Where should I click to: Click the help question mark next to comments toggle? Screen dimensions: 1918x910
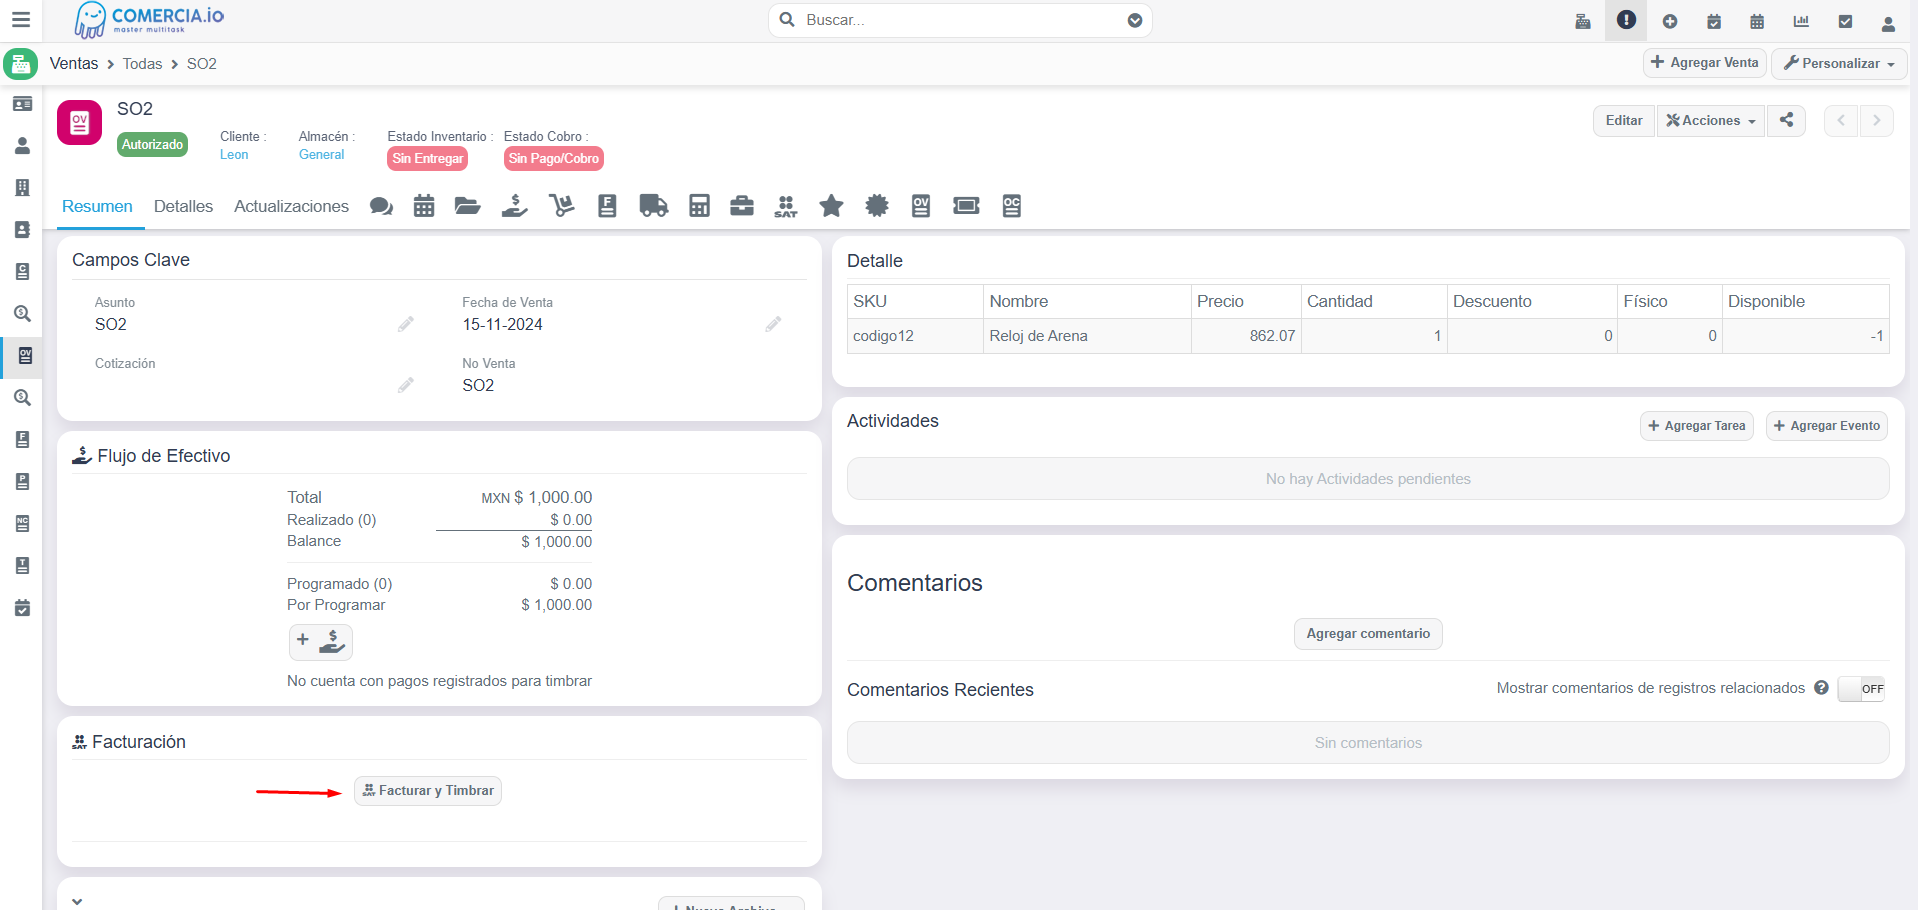pos(1821,688)
